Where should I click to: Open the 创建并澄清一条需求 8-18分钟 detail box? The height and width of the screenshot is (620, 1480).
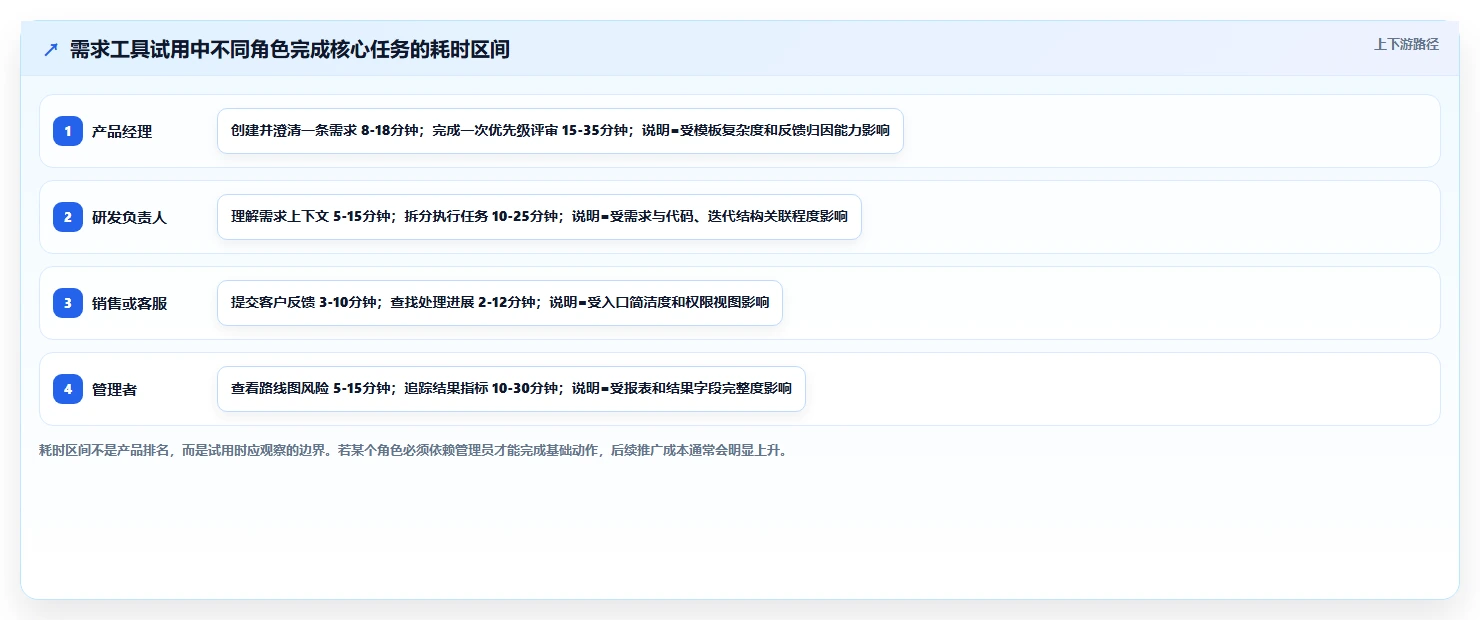(560, 131)
